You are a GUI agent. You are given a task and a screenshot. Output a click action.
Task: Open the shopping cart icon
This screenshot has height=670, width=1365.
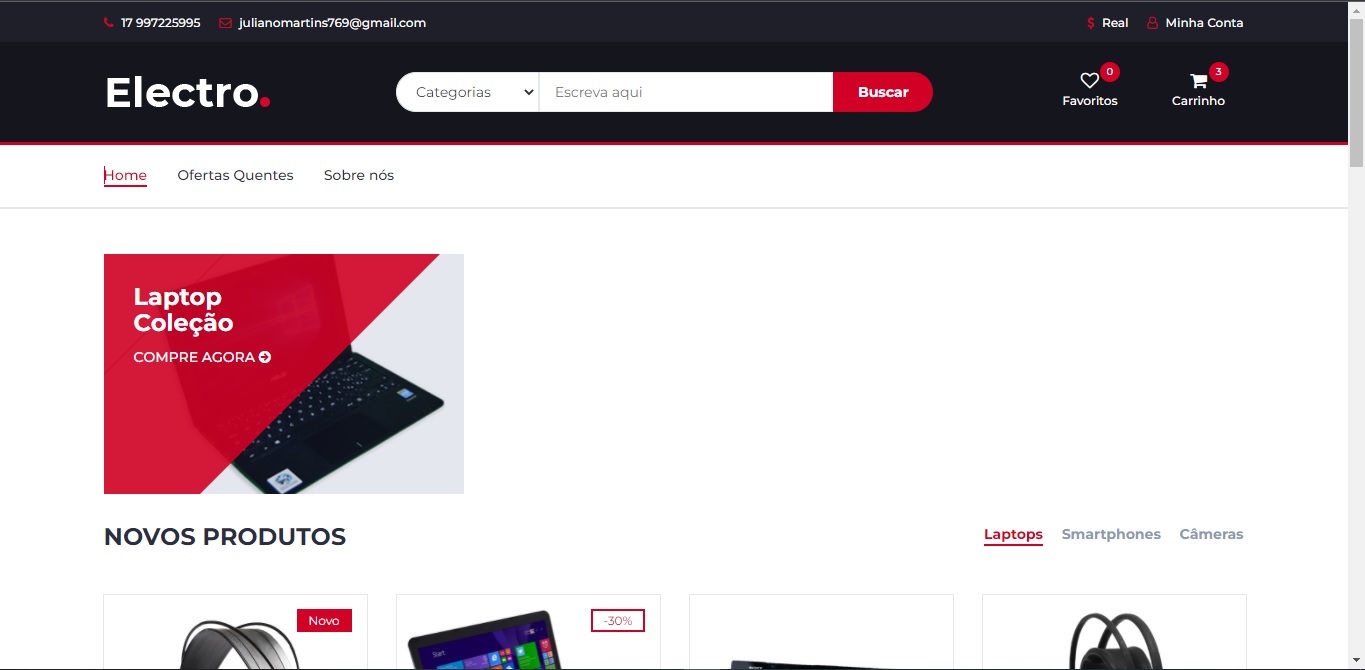coord(1198,81)
